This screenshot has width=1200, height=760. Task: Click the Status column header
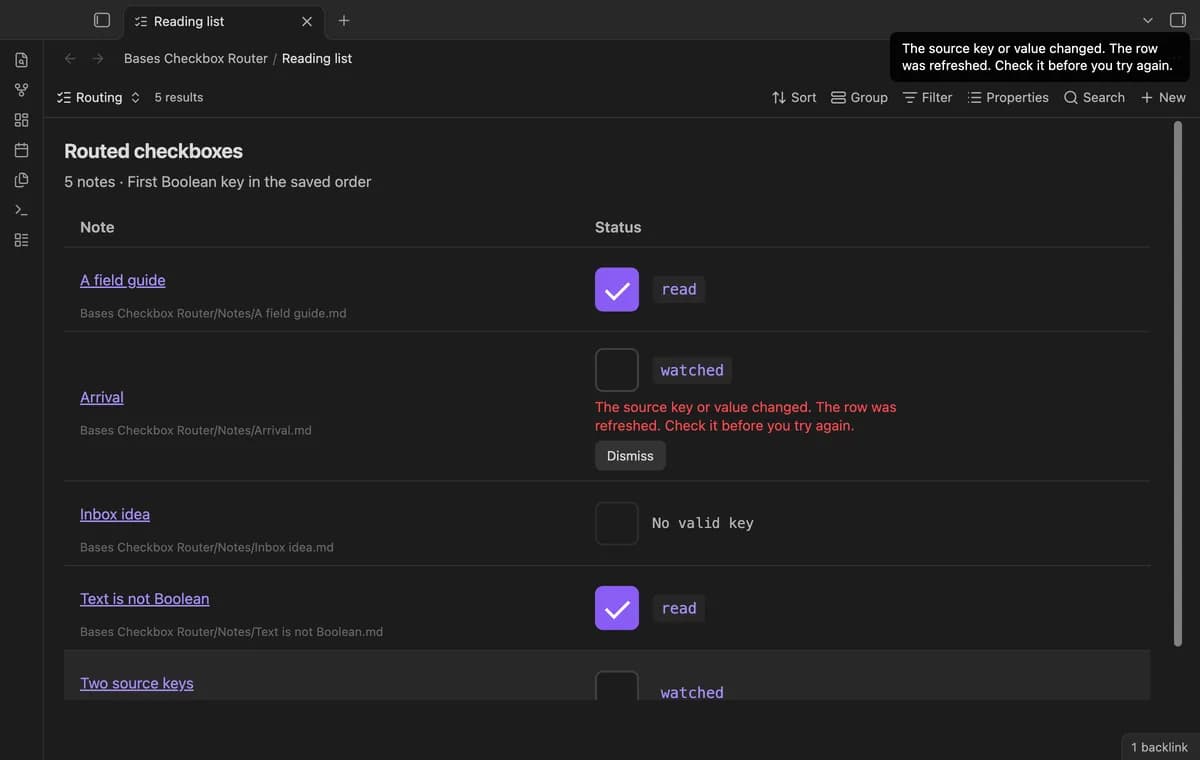[x=618, y=227]
